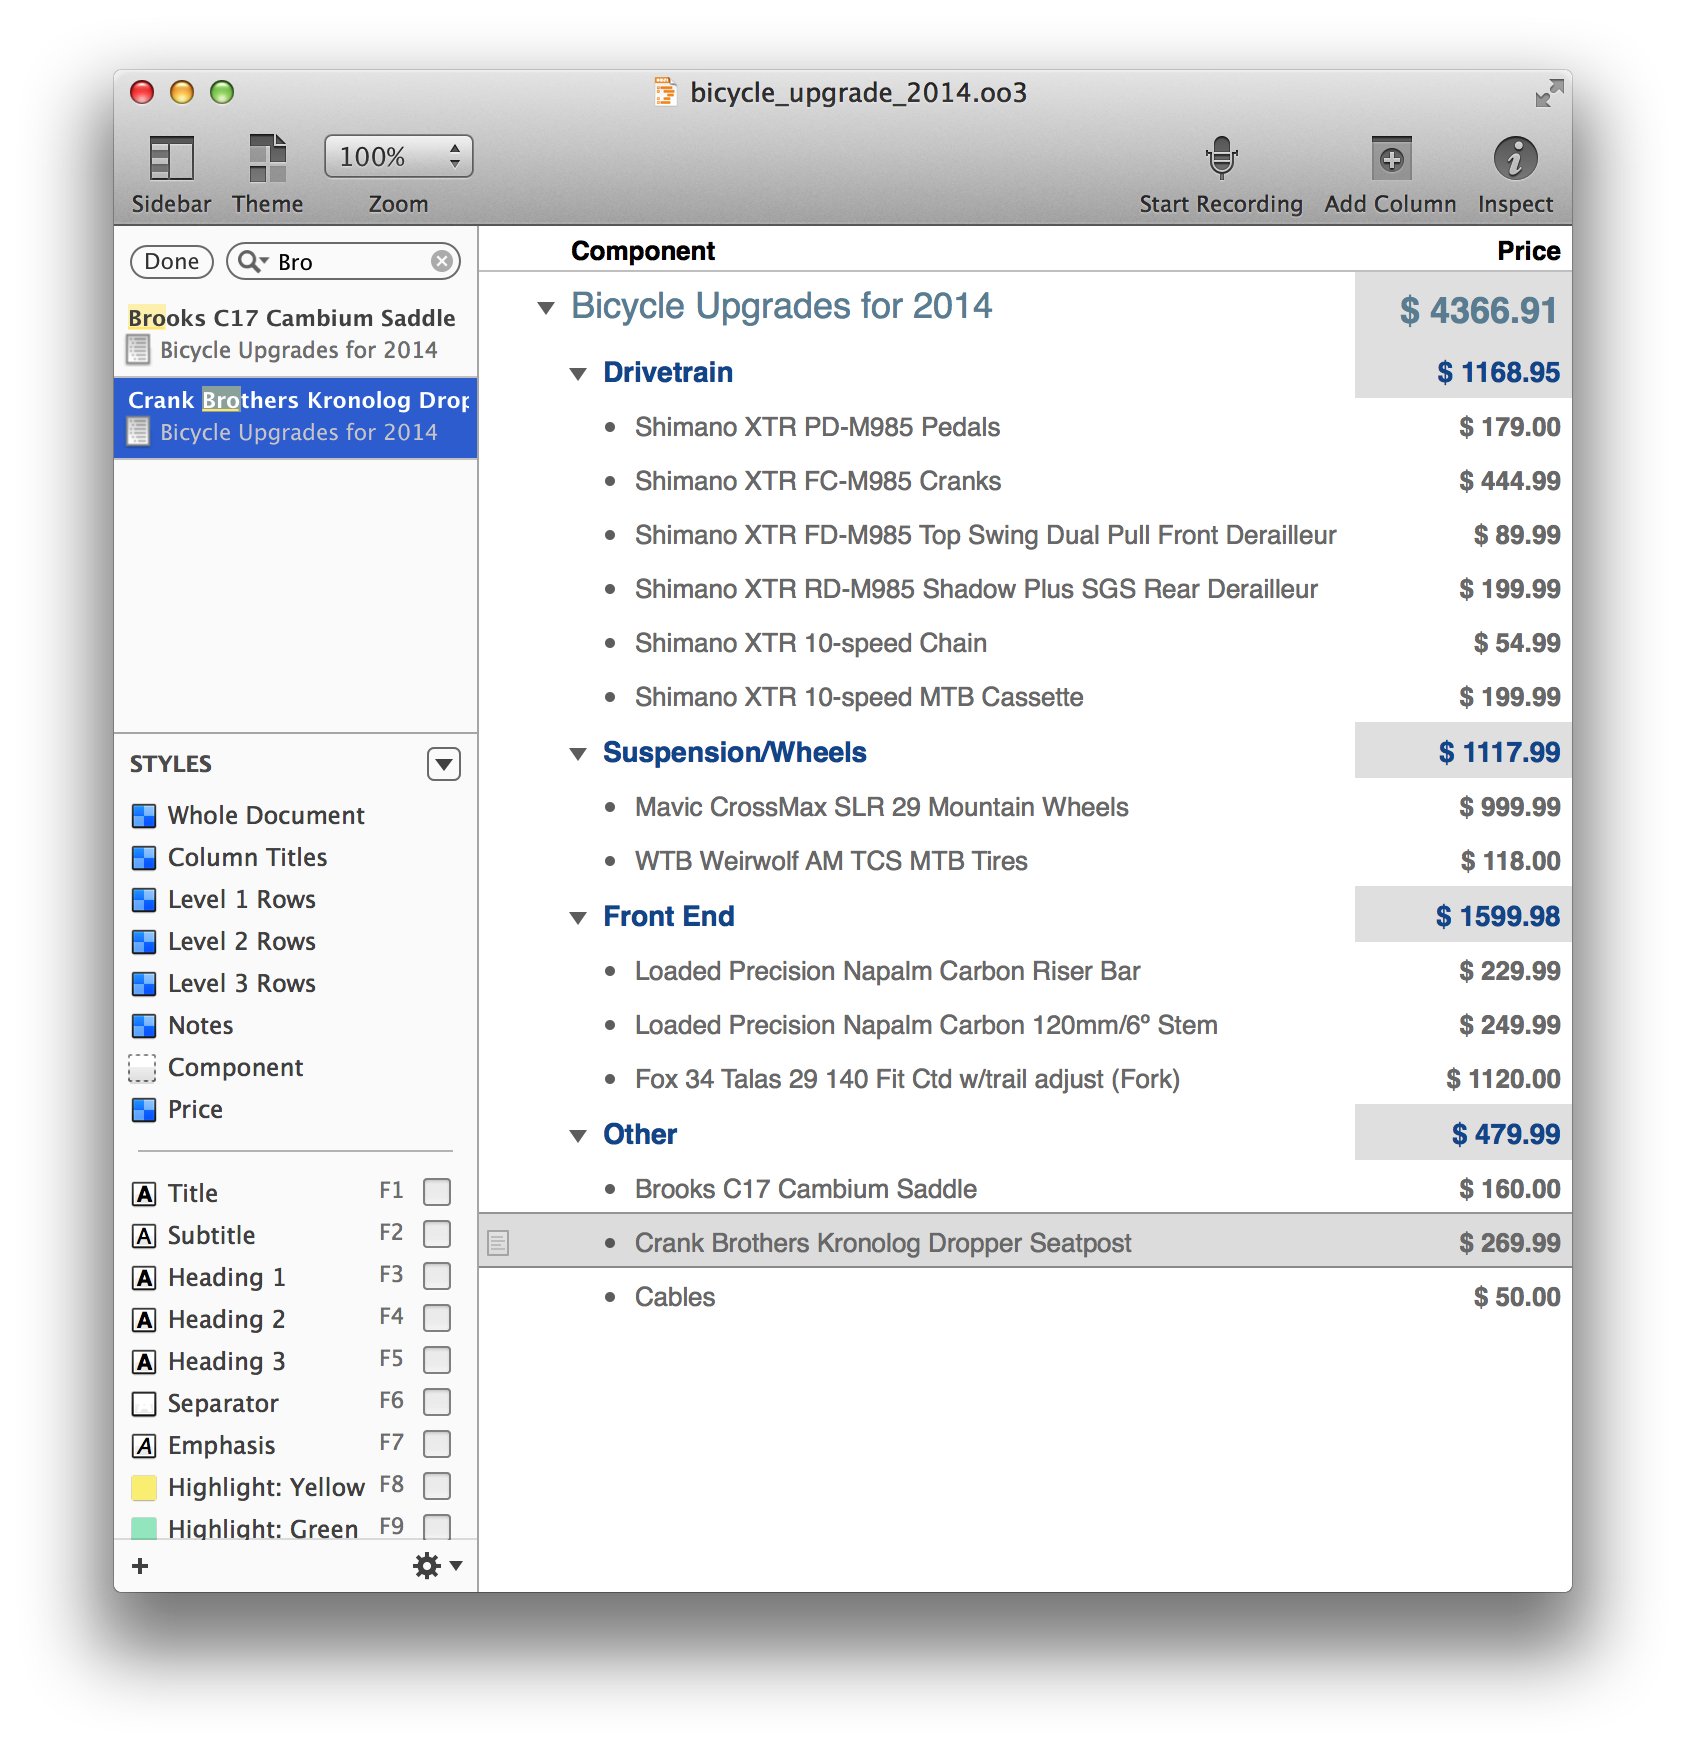Click the $ 1120.00 price cell
Image resolution: width=1686 pixels, height=1750 pixels.
point(1503,1079)
